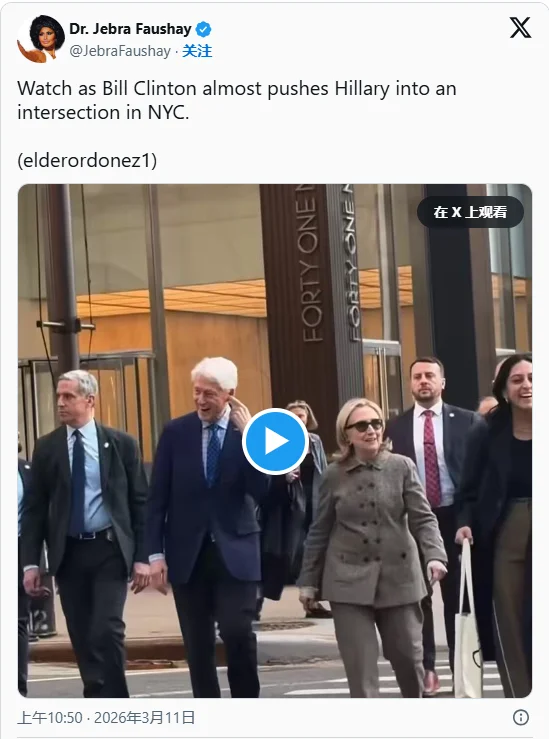This screenshot has width=549, height=739.
Task: Open the info icon beside the timestamp
Action: coord(521,717)
